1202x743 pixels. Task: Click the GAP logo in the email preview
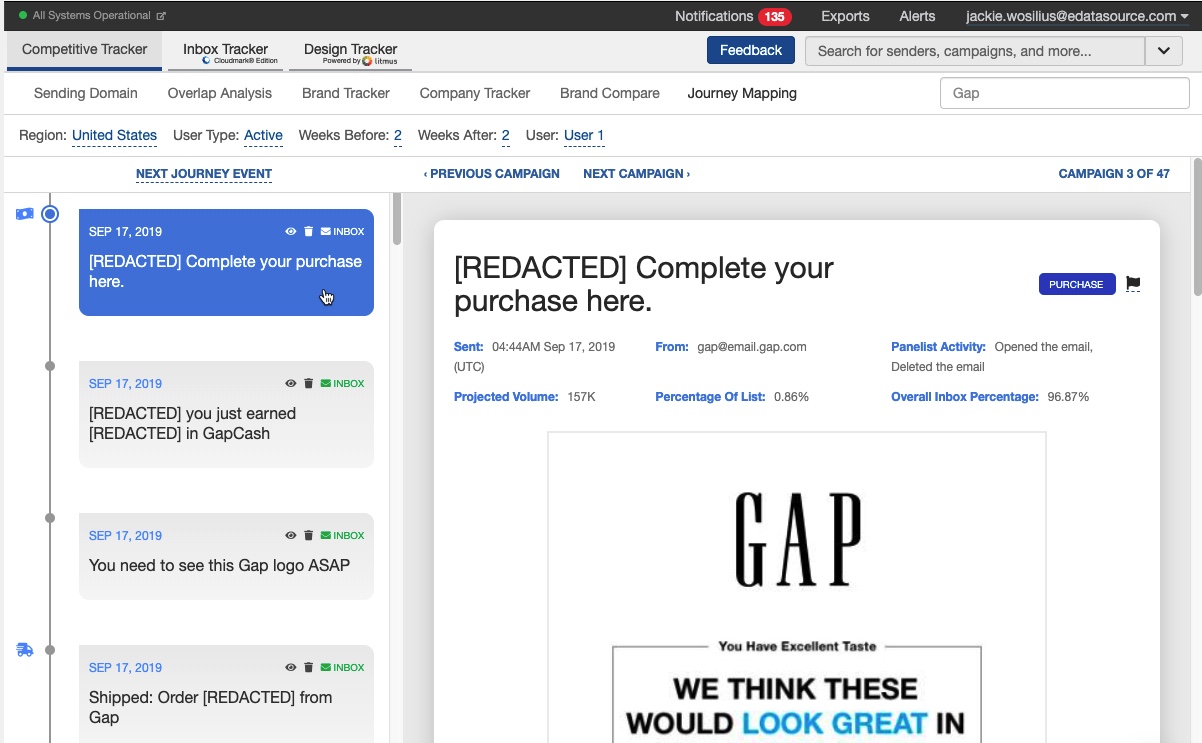click(797, 539)
